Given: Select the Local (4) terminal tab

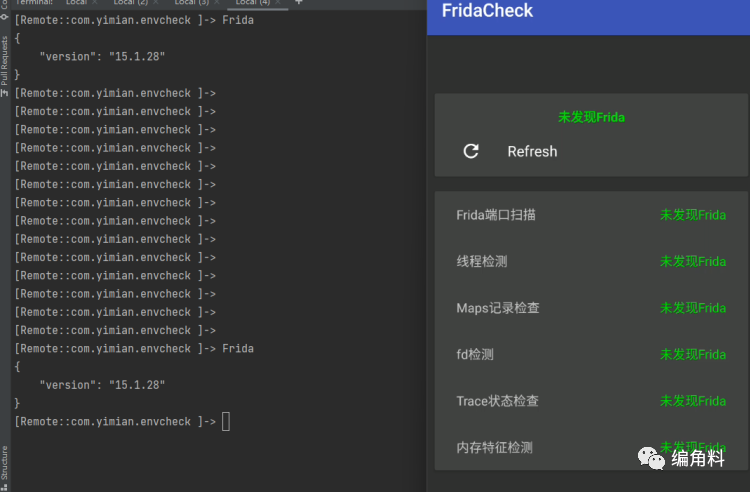Looking at the screenshot, I should click(x=253, y=2).
